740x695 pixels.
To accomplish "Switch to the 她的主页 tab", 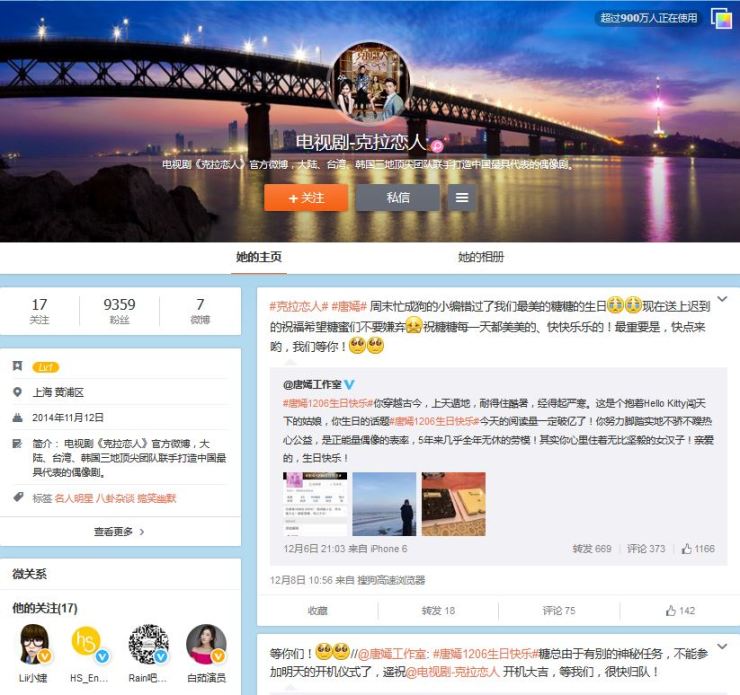I will tap(259, 257).
